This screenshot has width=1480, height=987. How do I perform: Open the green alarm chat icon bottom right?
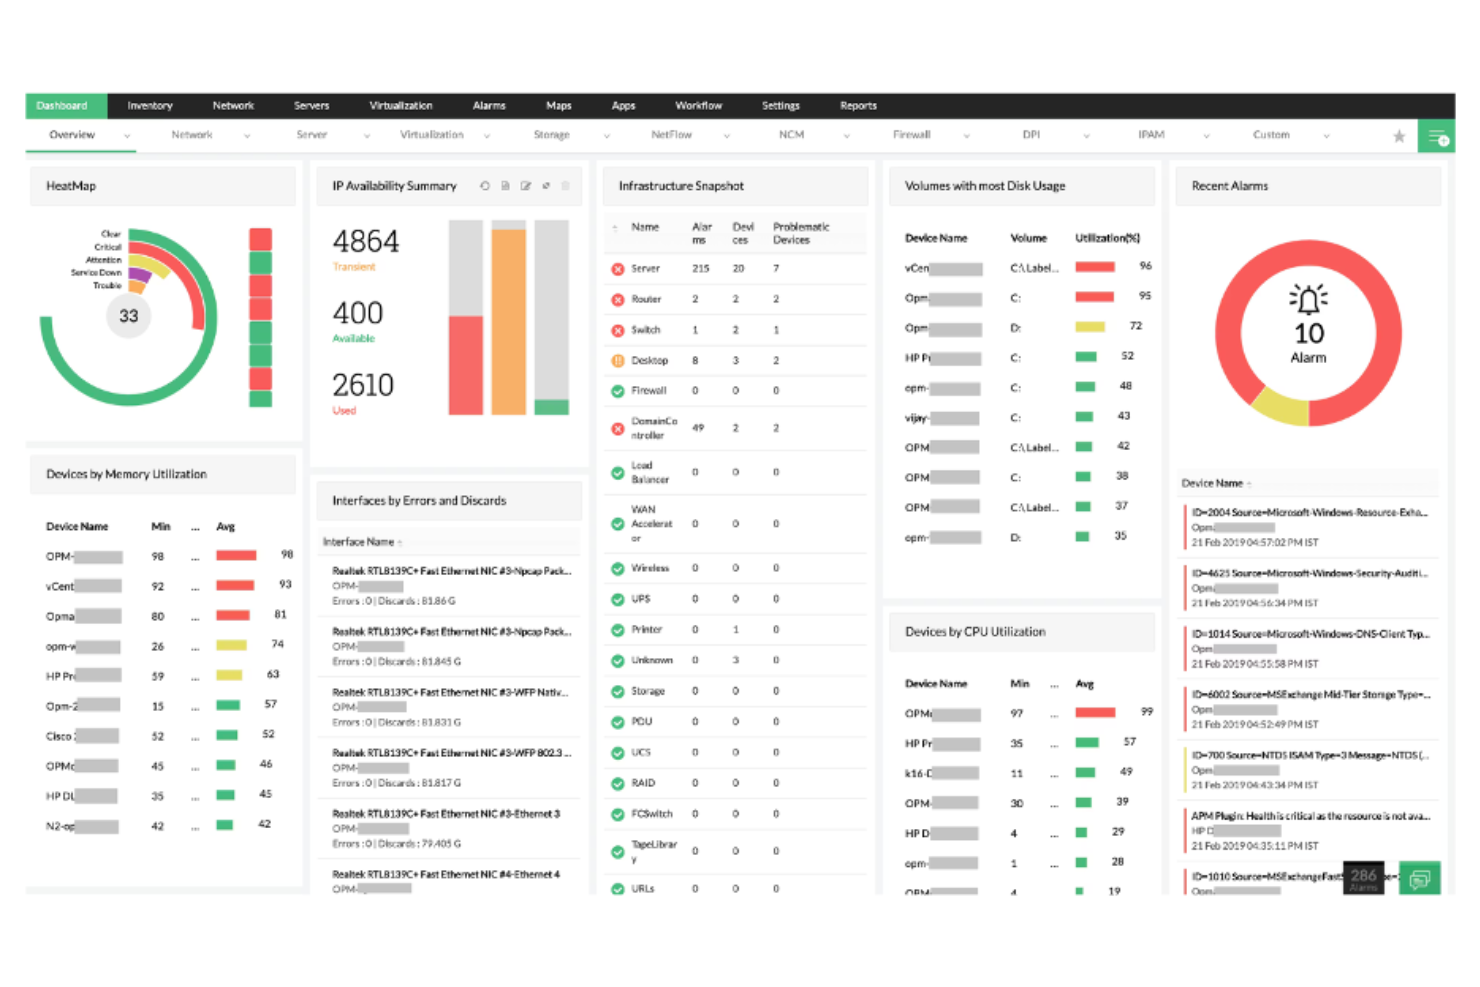click(x=1420, y=878)
